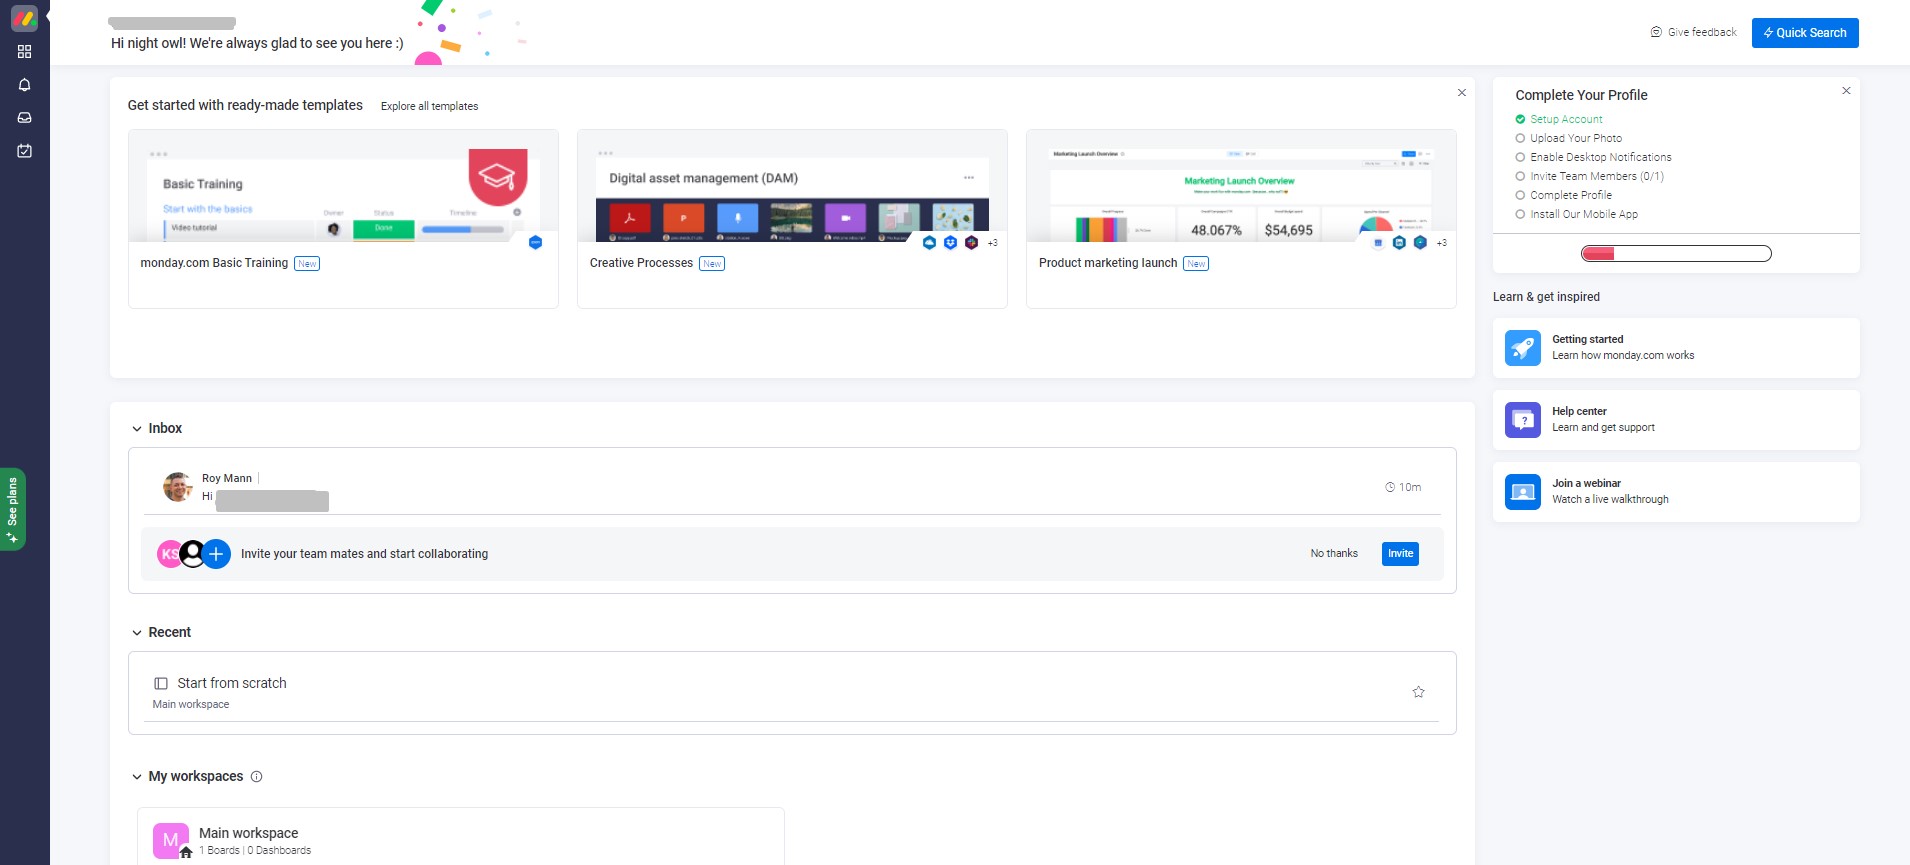Click the plus add-teammate icon
Viewport: 1910px width, 865px height.
coord(216,554)
